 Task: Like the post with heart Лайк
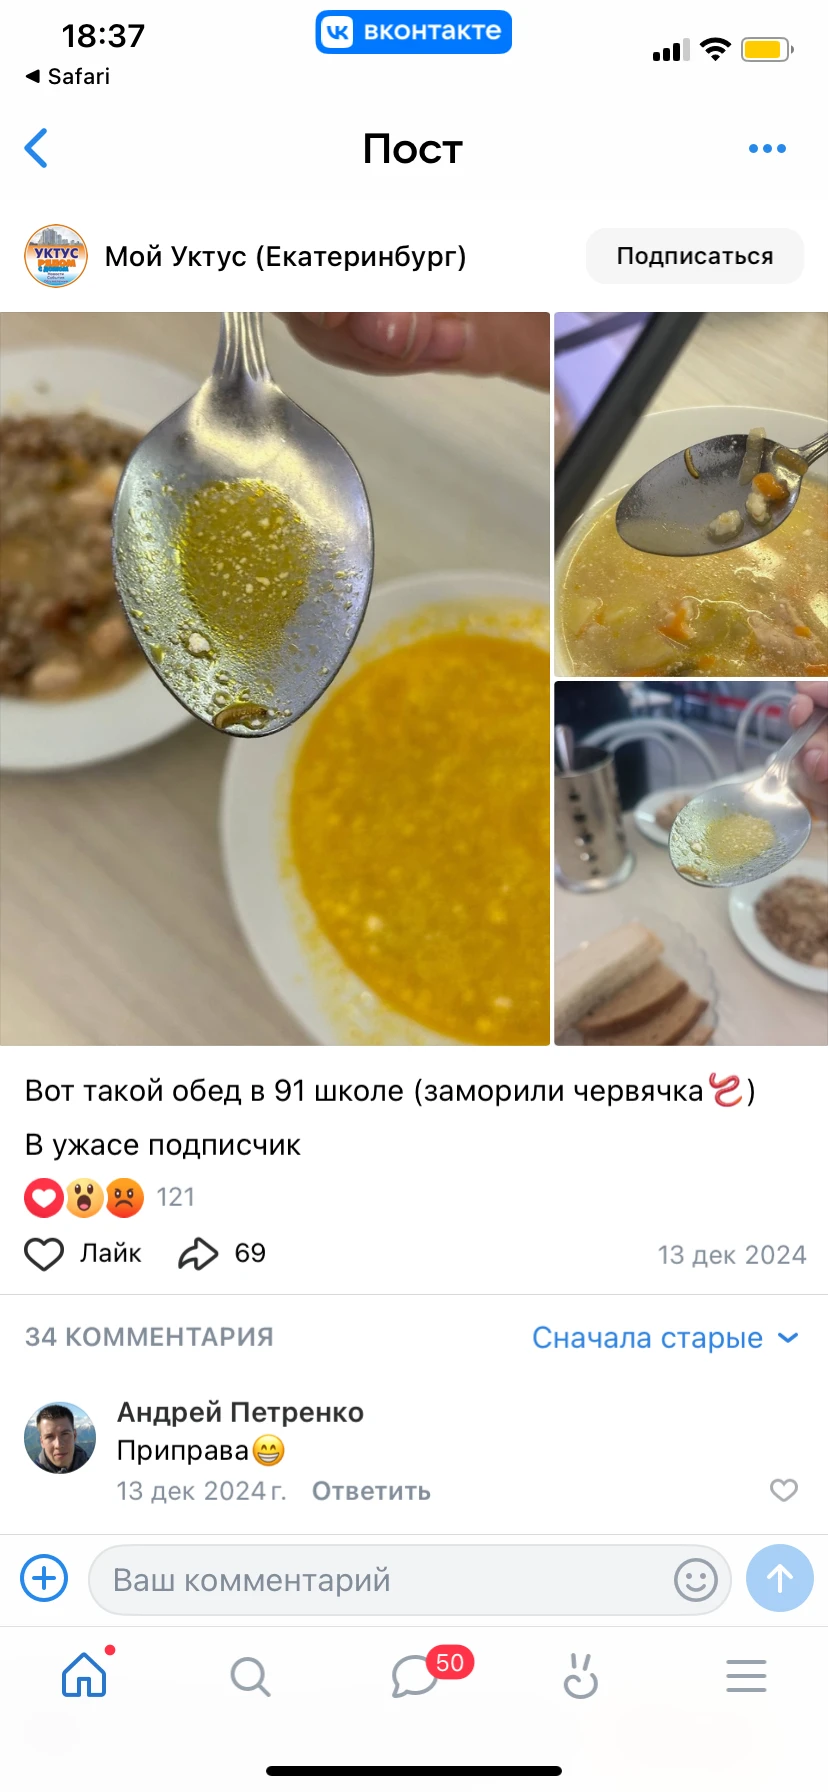point(83,1253)
